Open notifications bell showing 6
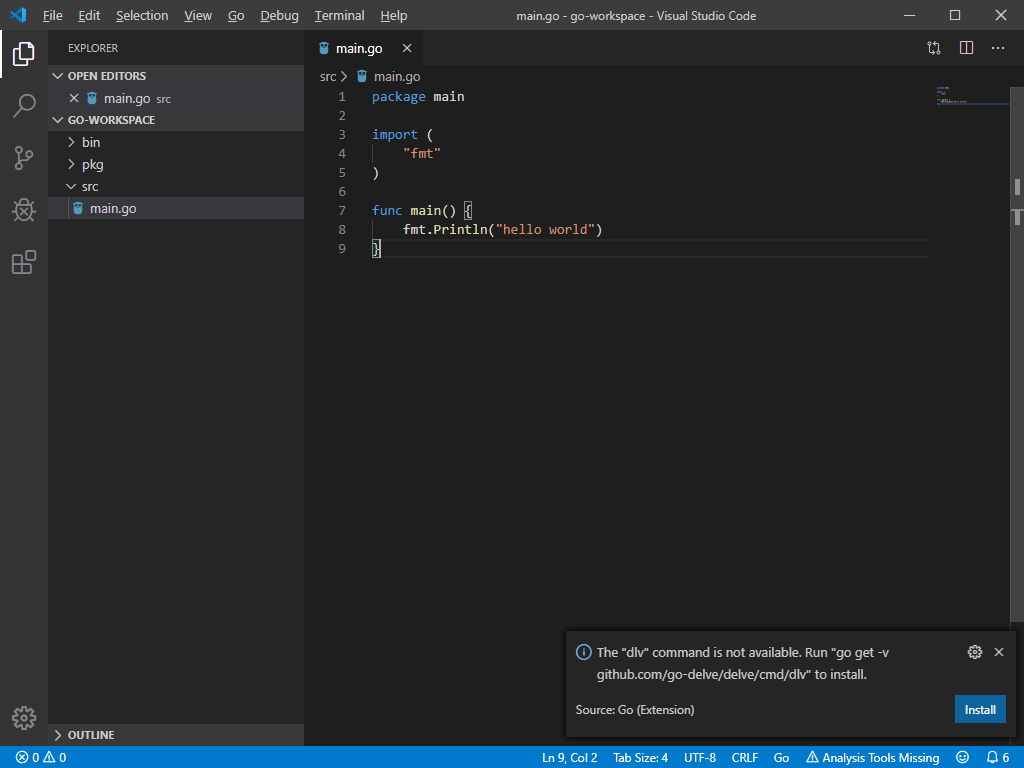Image resolution: width=1024 pixels, height=768 pixels. pos(998,758)
